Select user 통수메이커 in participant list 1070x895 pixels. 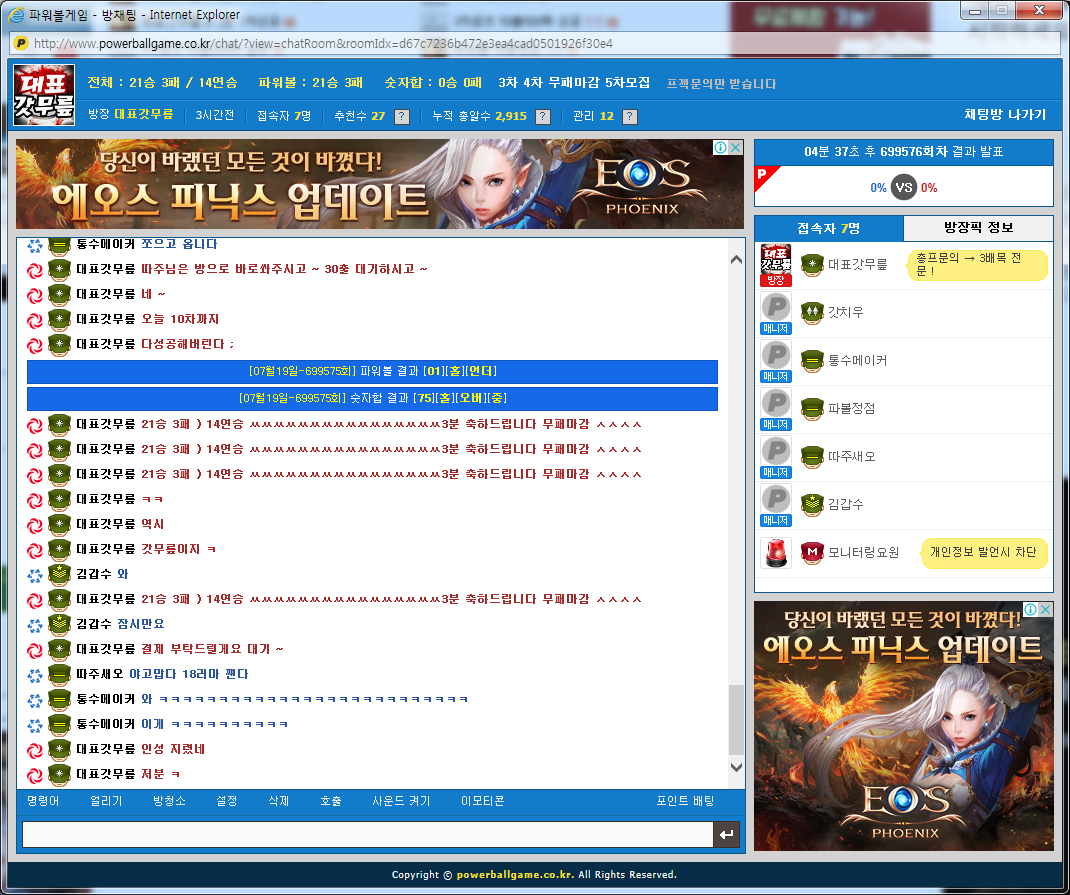coord(858,360)
